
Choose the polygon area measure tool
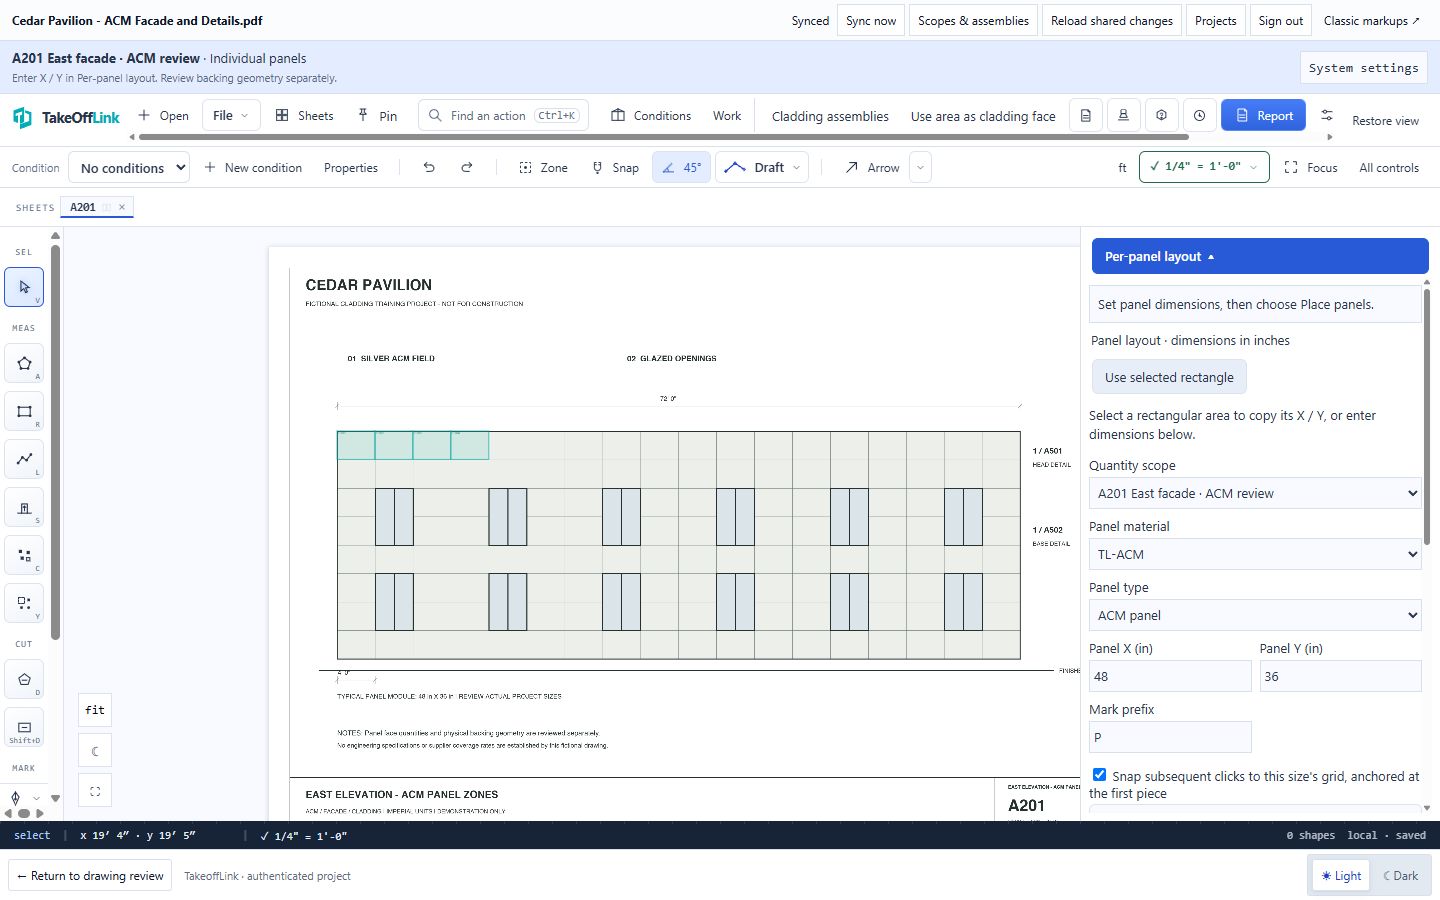pyautogui.click(x=24, y=364)
